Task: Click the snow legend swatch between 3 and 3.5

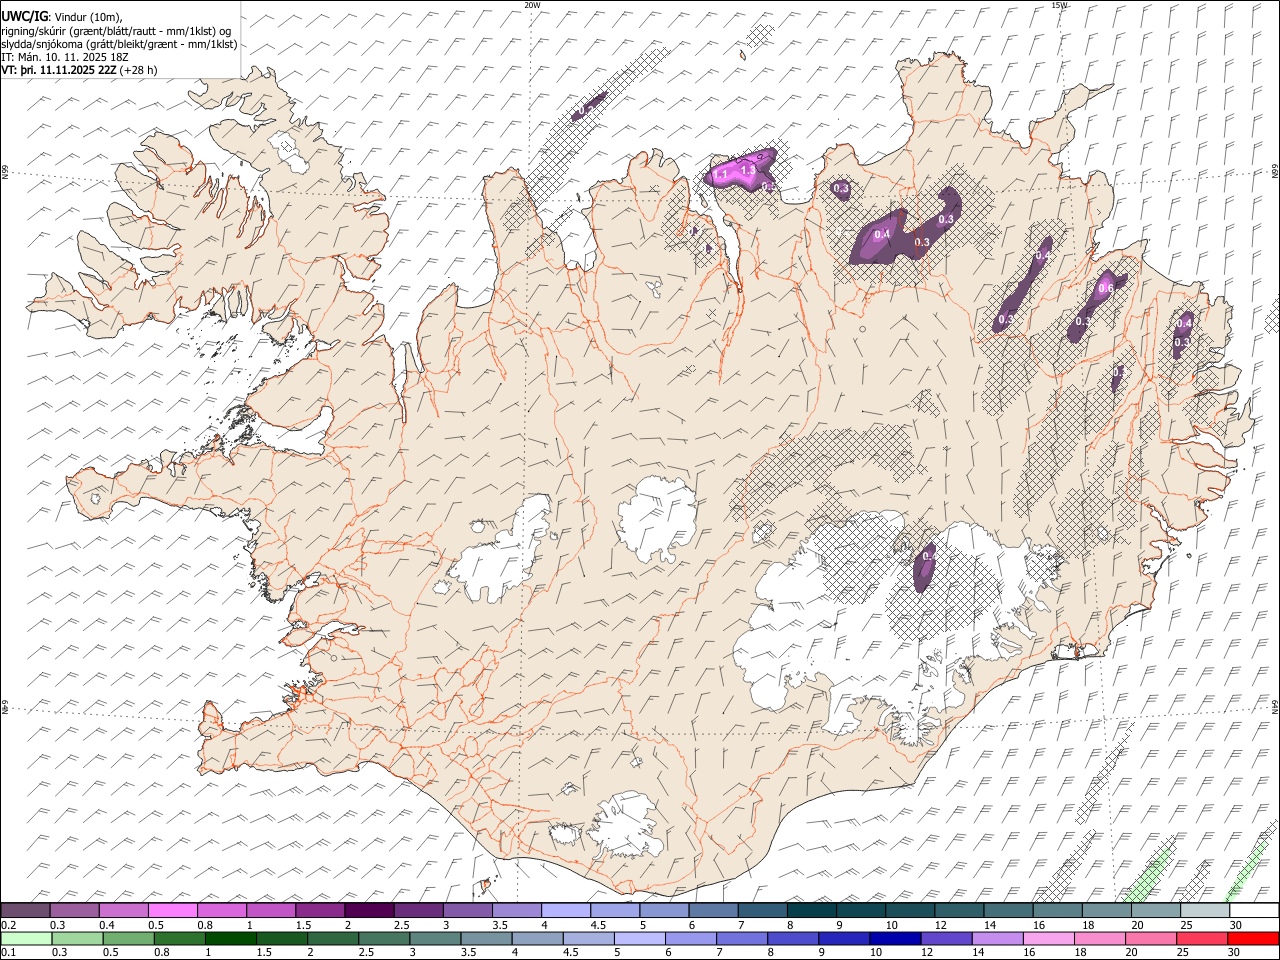Action: (467, 910)
